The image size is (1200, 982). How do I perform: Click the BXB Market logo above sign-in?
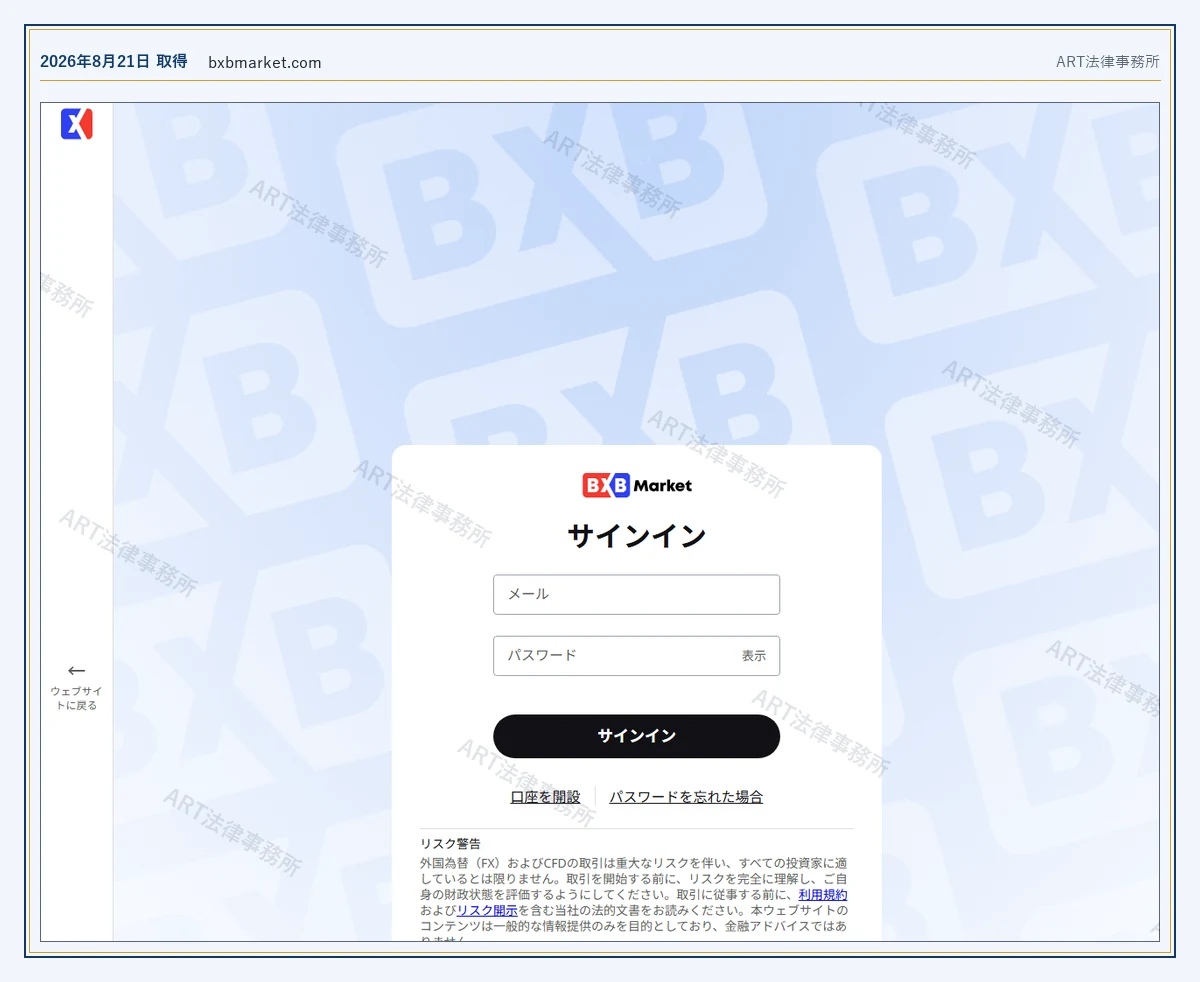[637, 485]
